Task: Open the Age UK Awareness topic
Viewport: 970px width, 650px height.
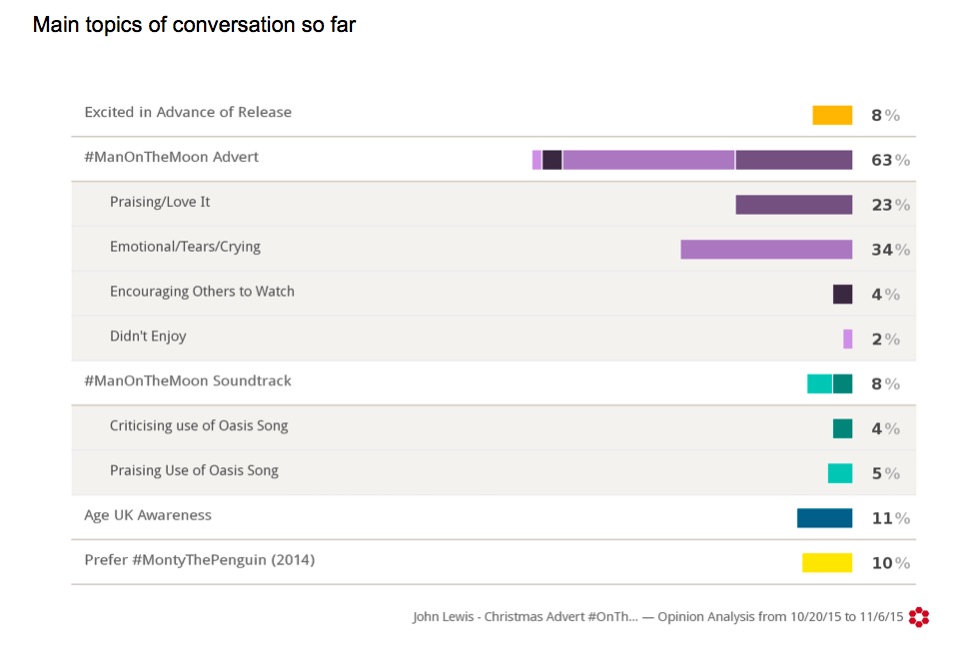Action: (x=148, y=516)
